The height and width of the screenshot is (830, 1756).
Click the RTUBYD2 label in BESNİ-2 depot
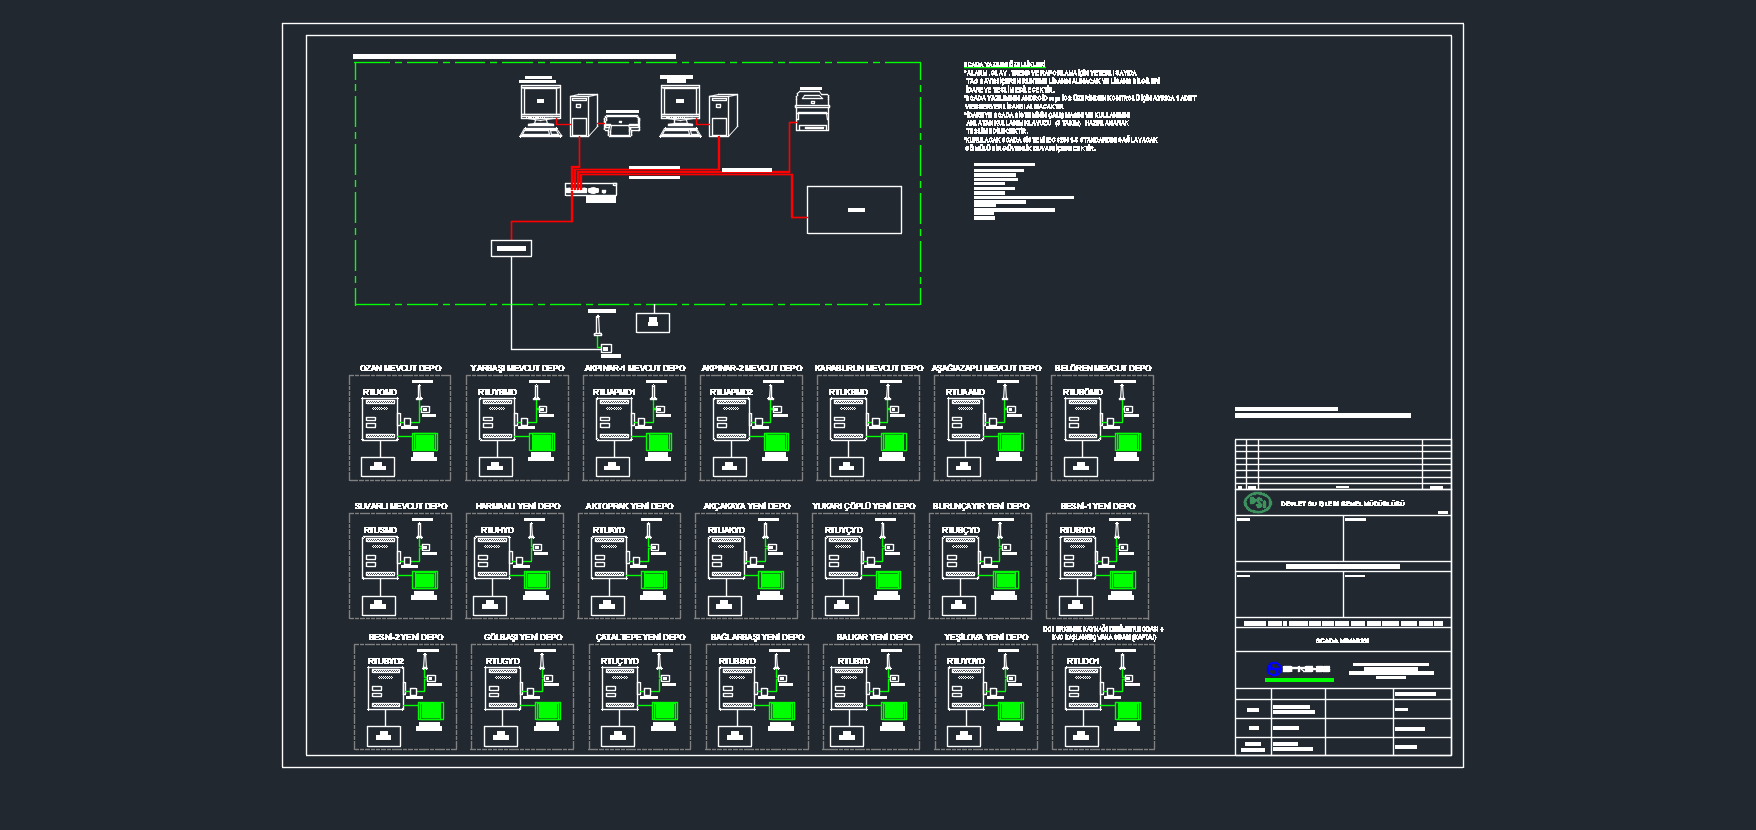point(385,661)
